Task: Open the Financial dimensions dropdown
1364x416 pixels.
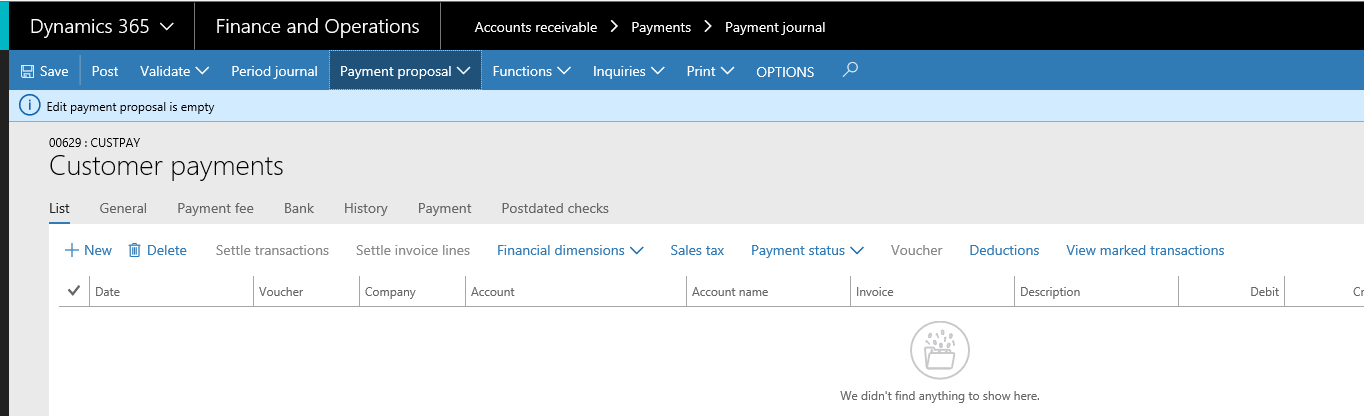Action: (x=570, y=251)
